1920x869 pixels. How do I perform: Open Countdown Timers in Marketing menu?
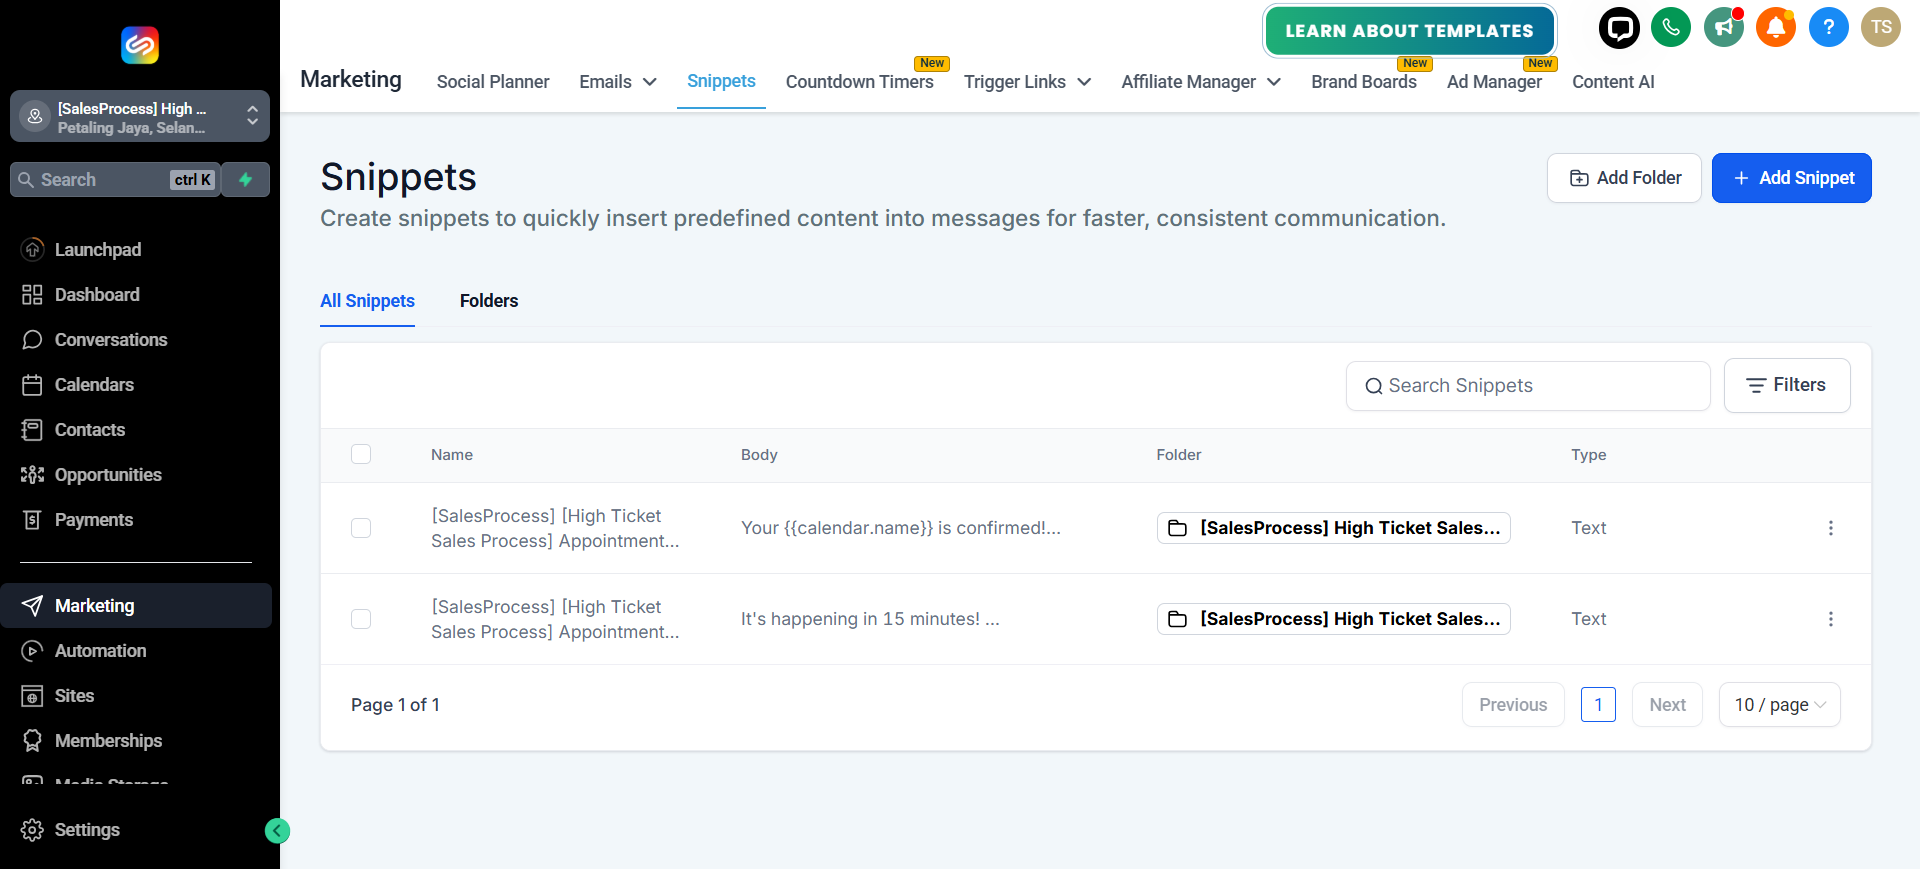tap(860, 82)
